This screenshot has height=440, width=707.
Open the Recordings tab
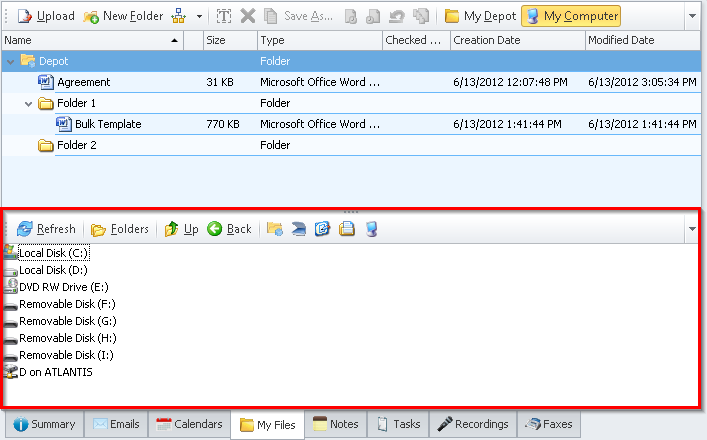(x=473, y=424)
